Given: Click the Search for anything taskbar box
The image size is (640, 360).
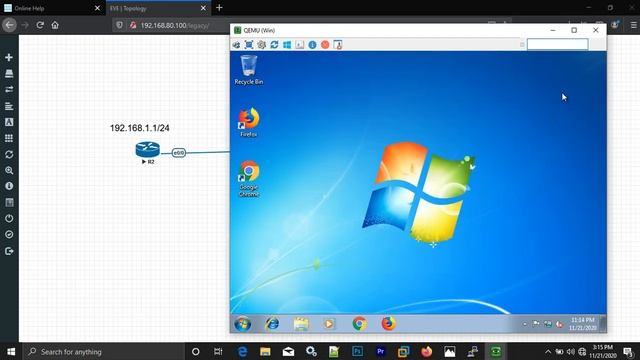Looking at the screenshot, I should coord(104,351).
